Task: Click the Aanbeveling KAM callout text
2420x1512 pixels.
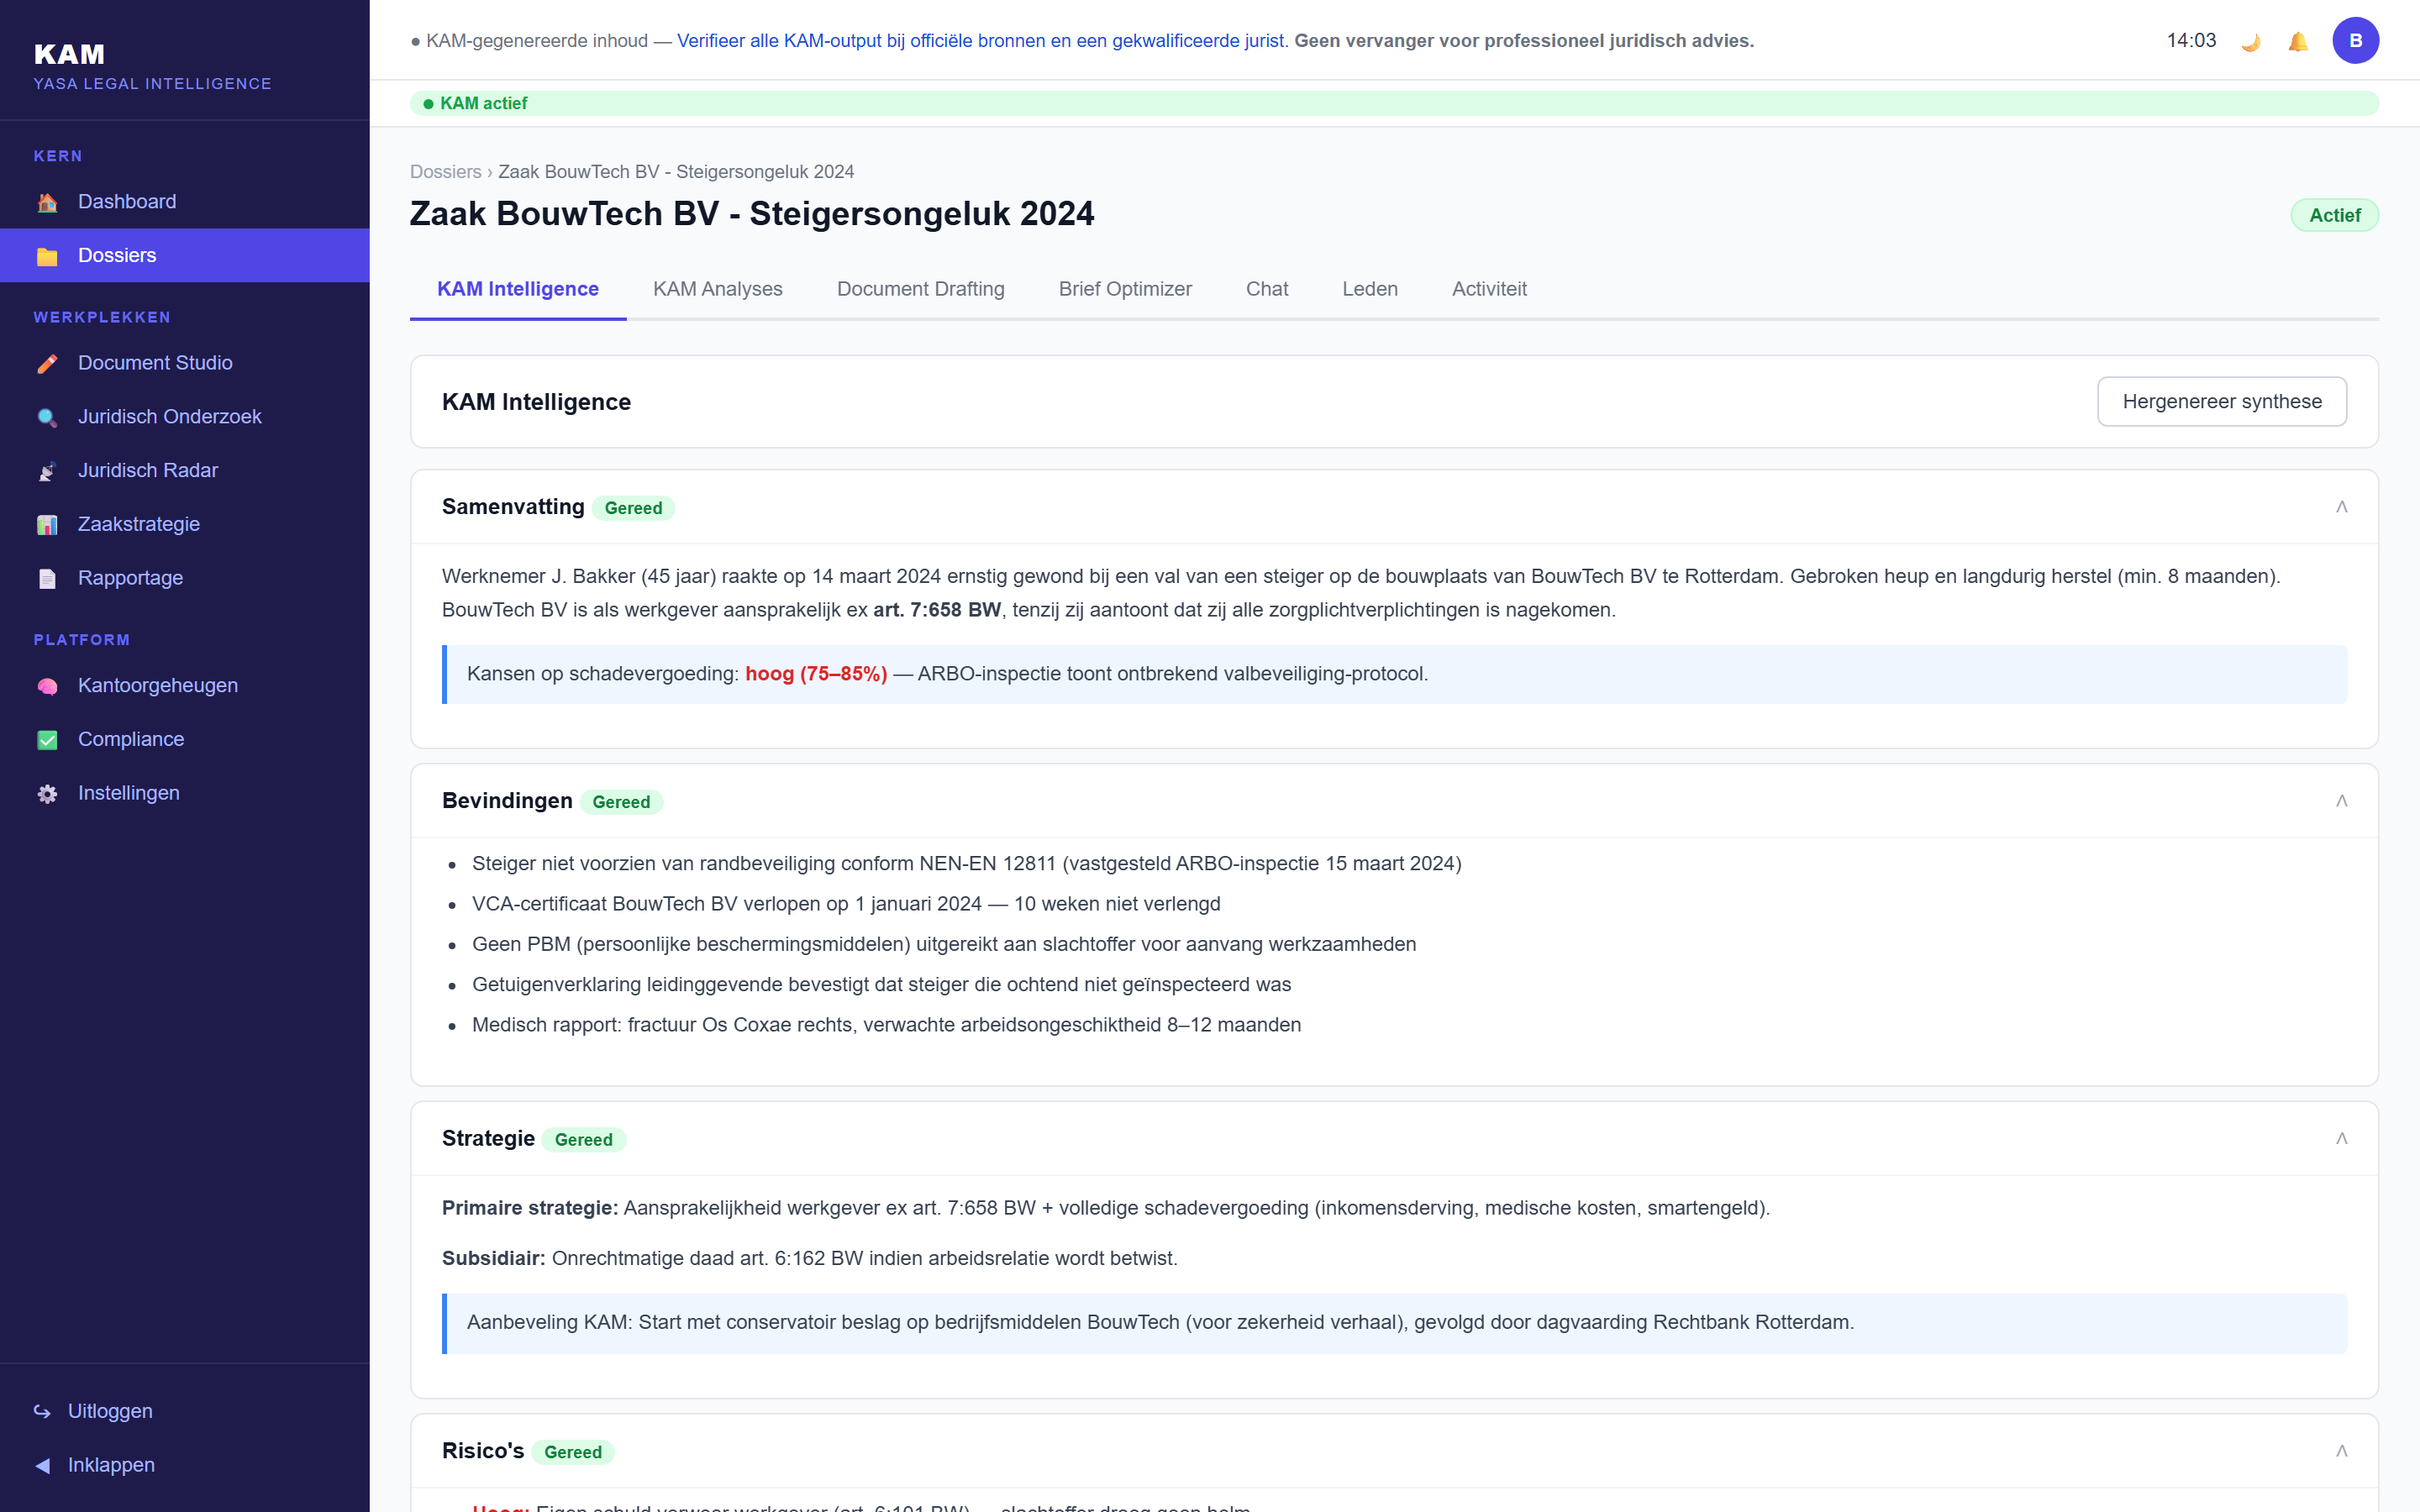Action: [x=1160, y=1322]
